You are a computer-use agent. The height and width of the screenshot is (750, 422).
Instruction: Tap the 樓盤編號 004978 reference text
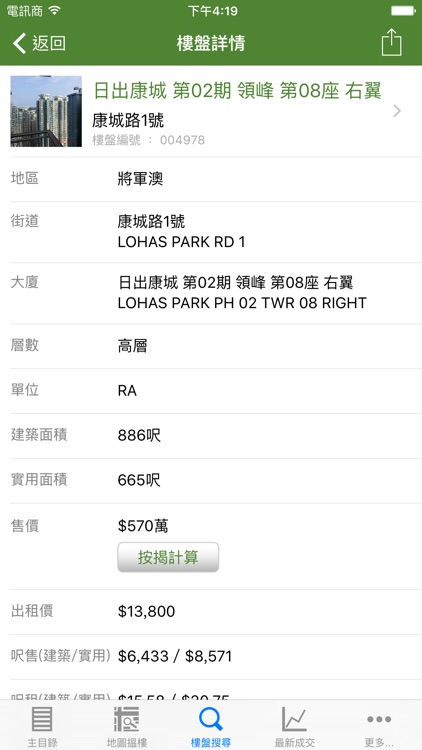click(148, 140)
